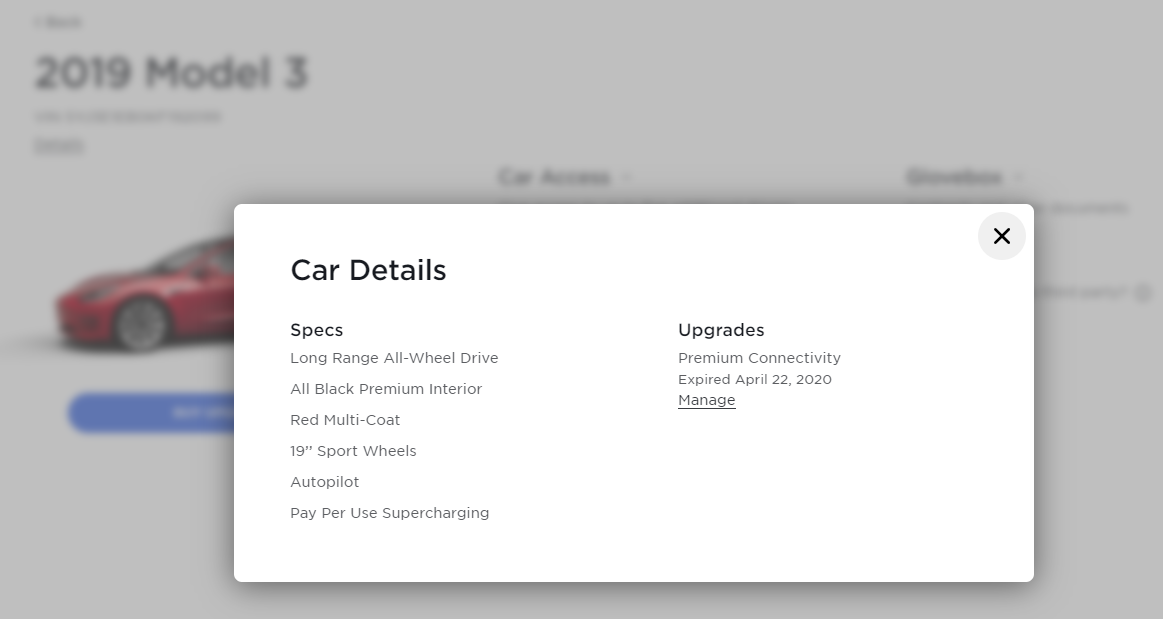Select the Car Details heading

point(368,270)
